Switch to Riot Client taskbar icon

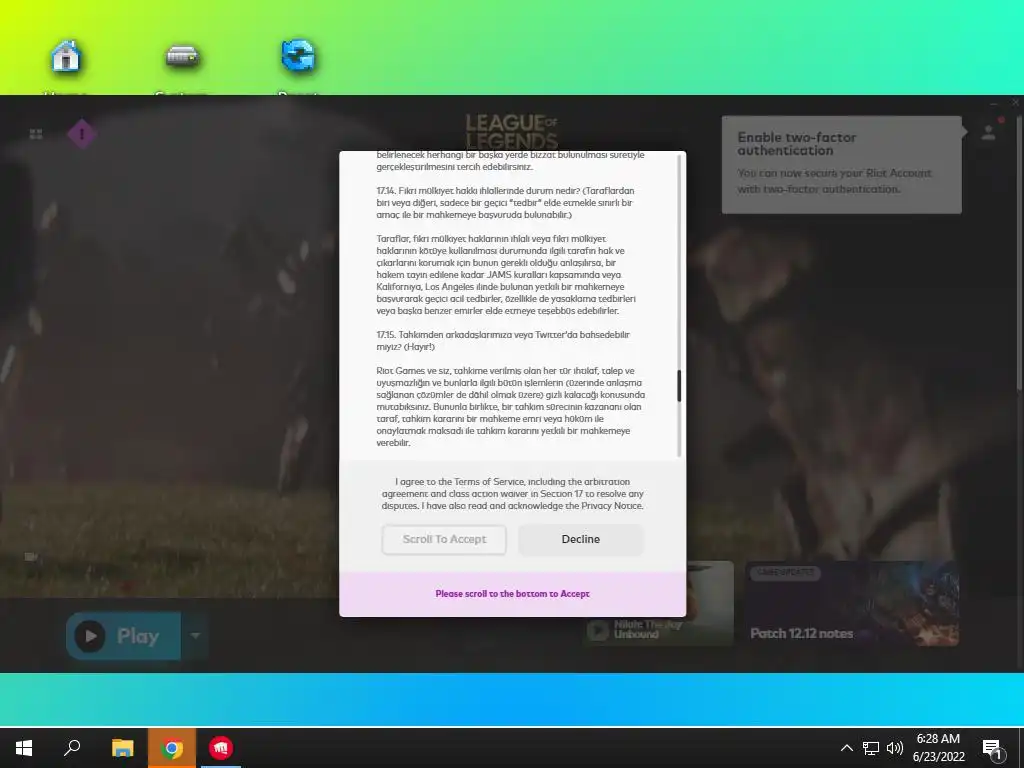(221, 748)
